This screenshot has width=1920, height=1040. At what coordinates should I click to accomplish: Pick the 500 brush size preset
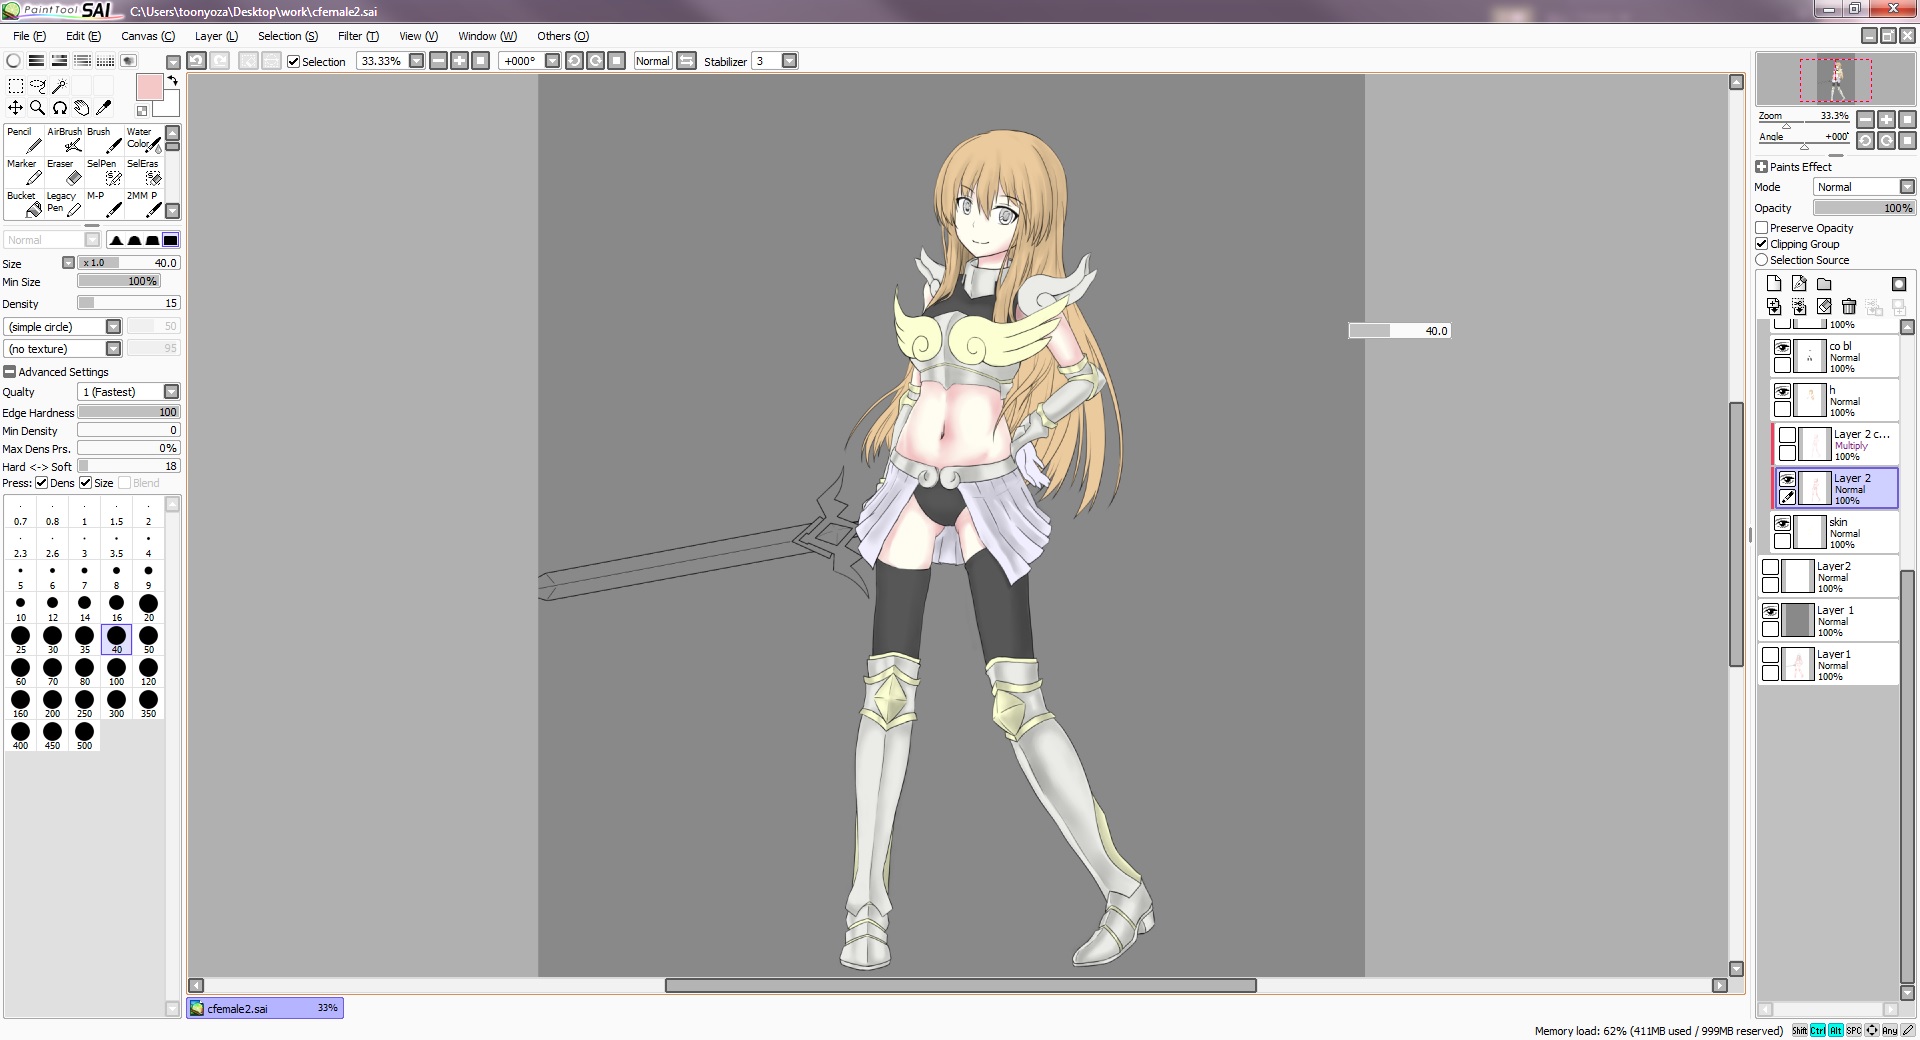pyautogui.click(x=84, y=734)
